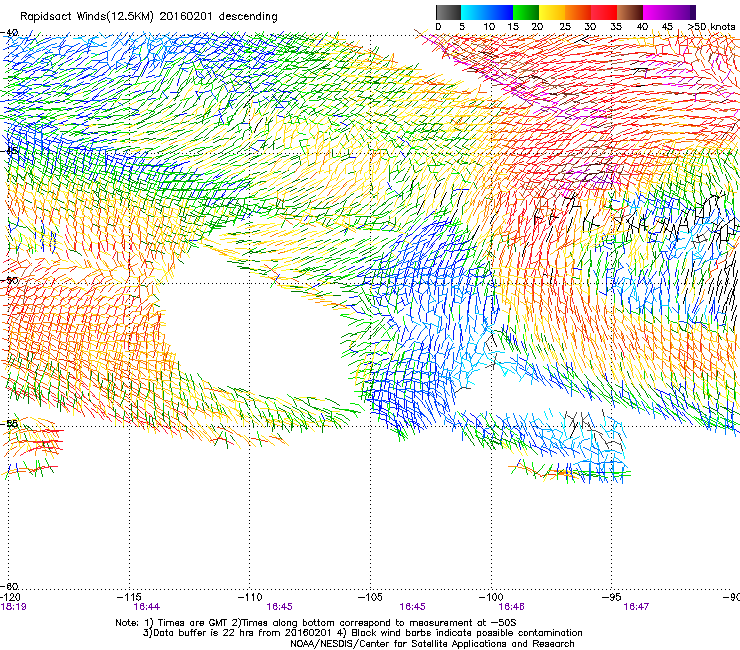Click the title 'Rapidsact Winds(12.5KM) 20160201 descending'
This screenshot has height=650, width=740.
click(149, 17)
